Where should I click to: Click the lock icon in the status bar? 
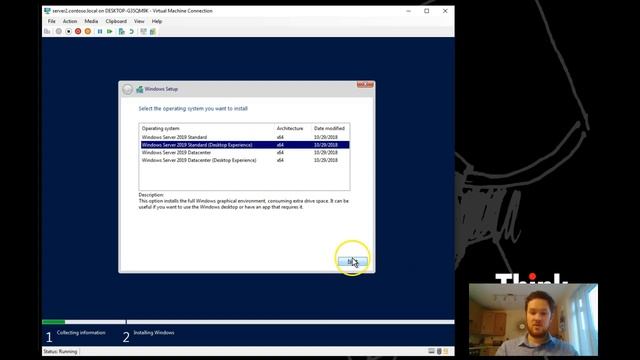click(x=446, y=351)
